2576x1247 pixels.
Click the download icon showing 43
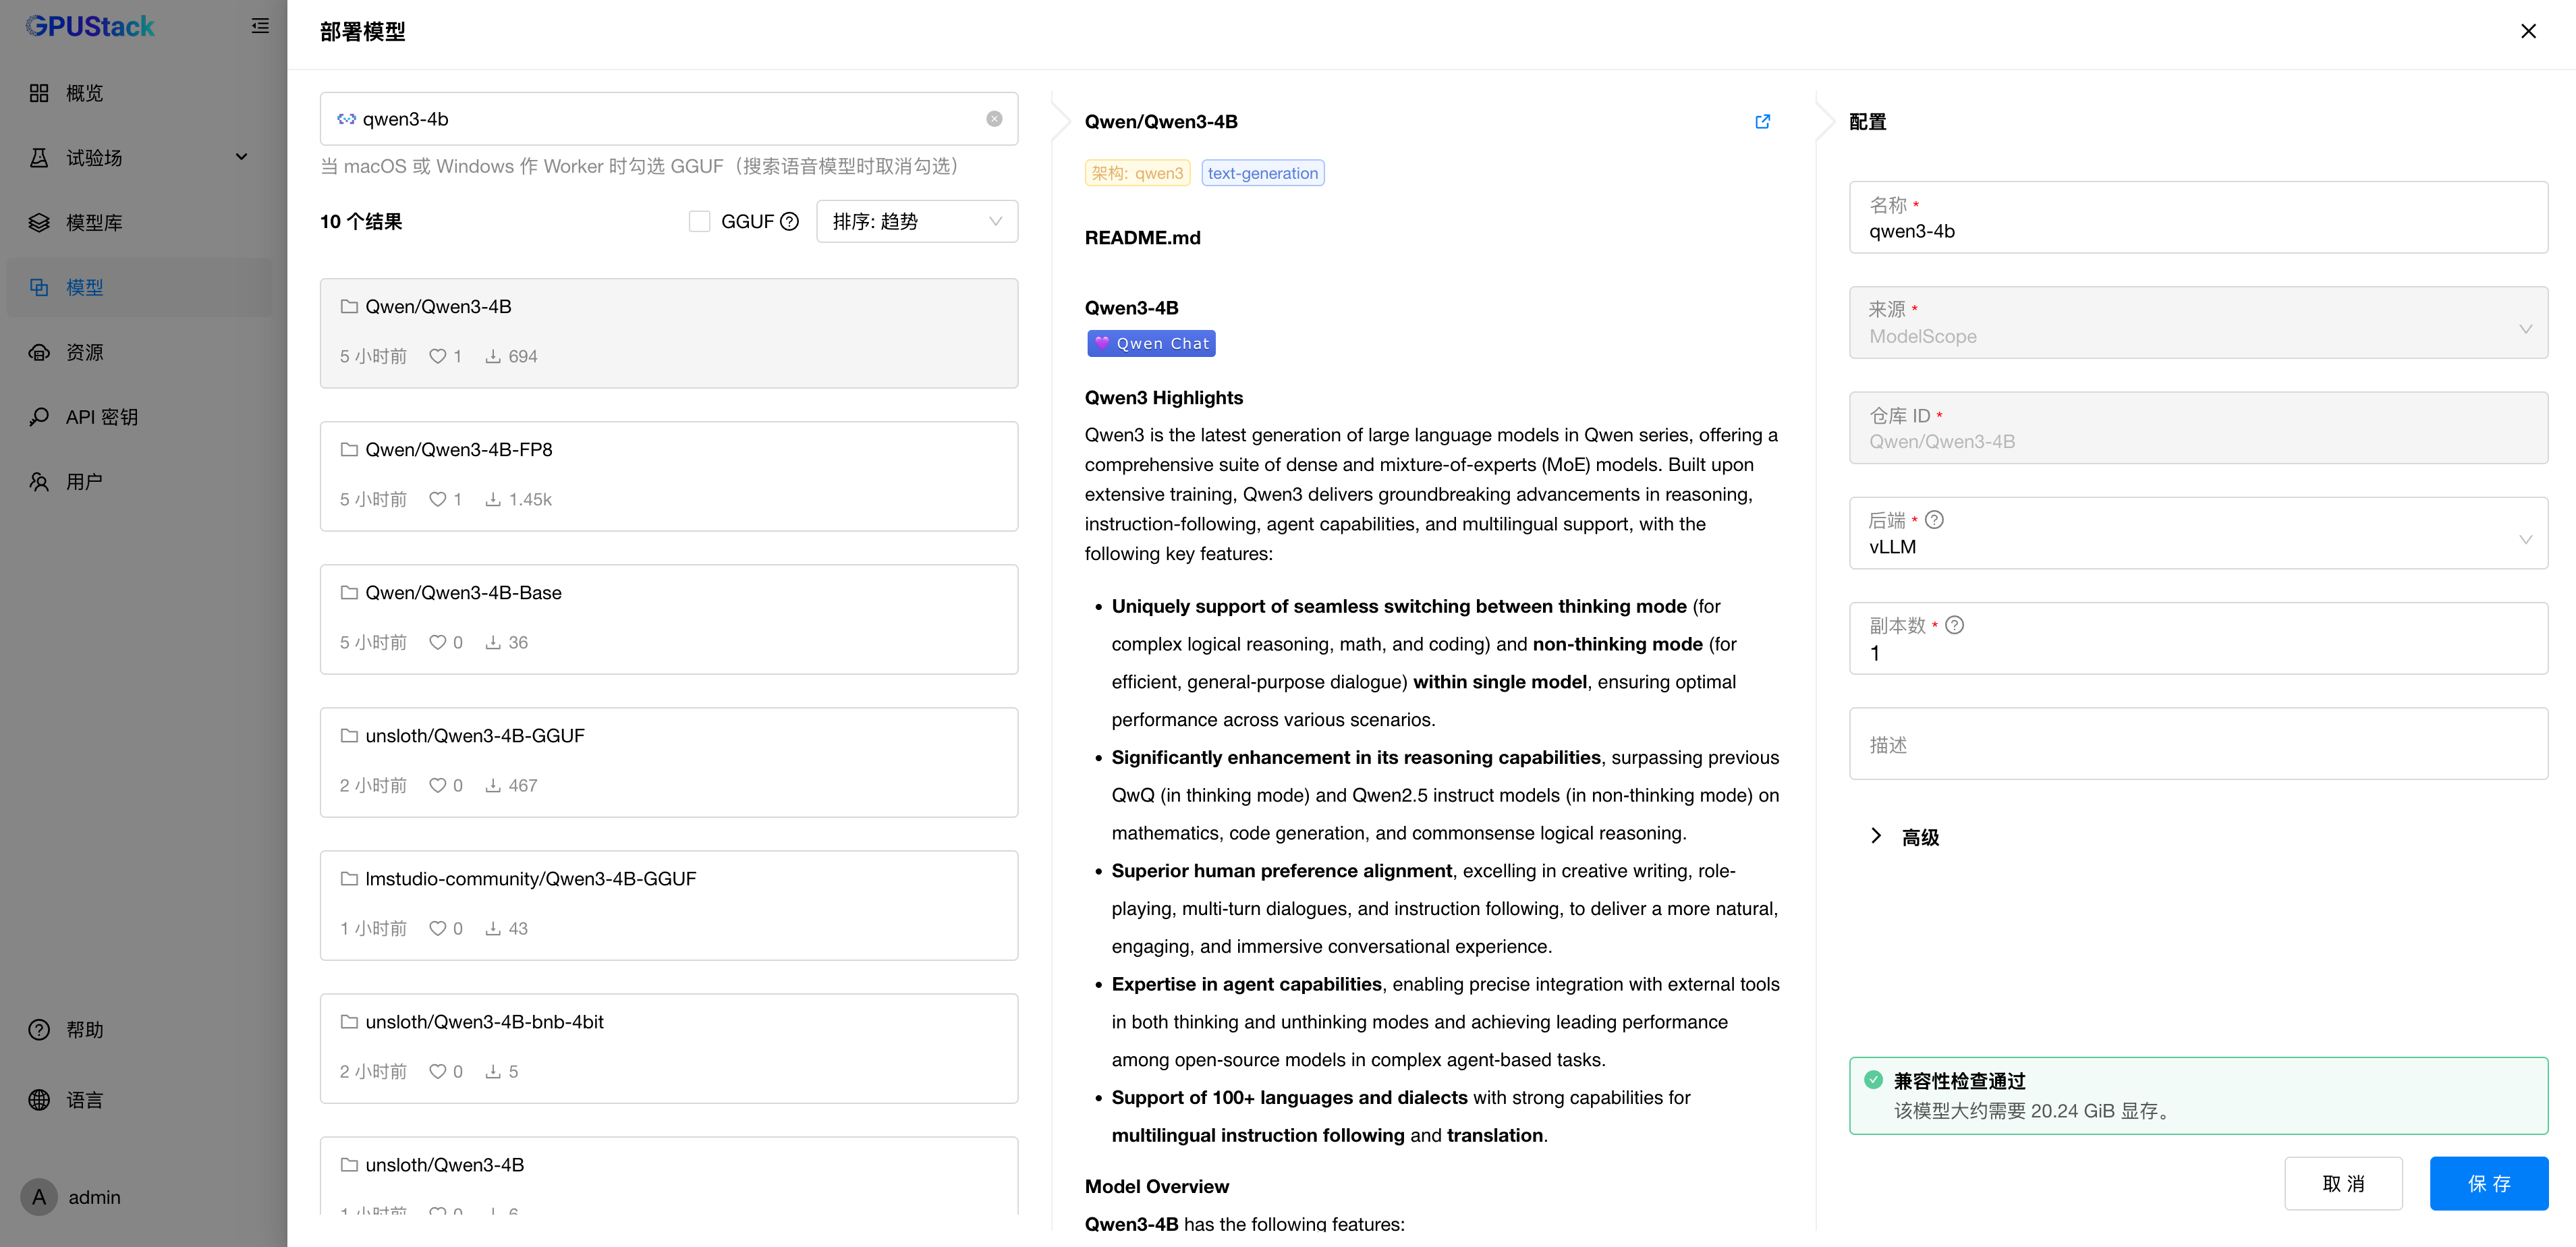click(493, 928)
